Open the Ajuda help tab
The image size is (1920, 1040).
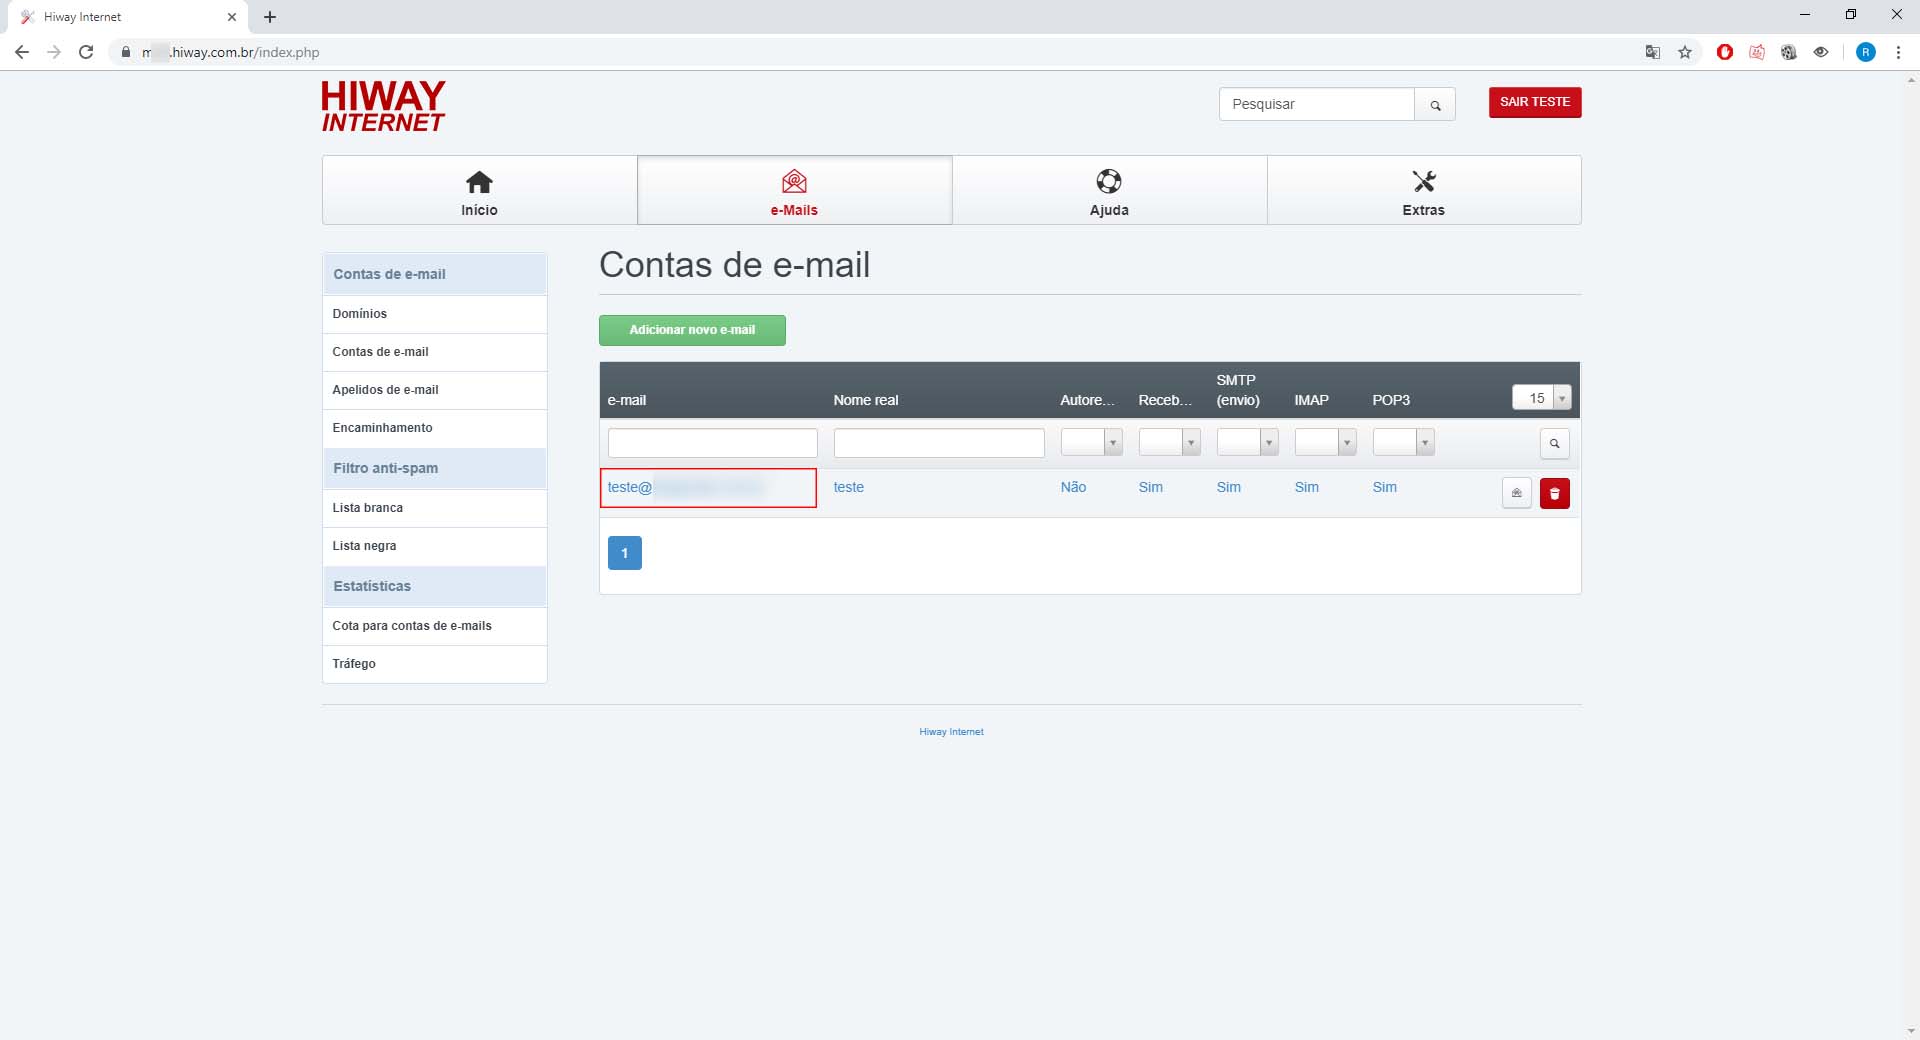[x=1109, y=190]
